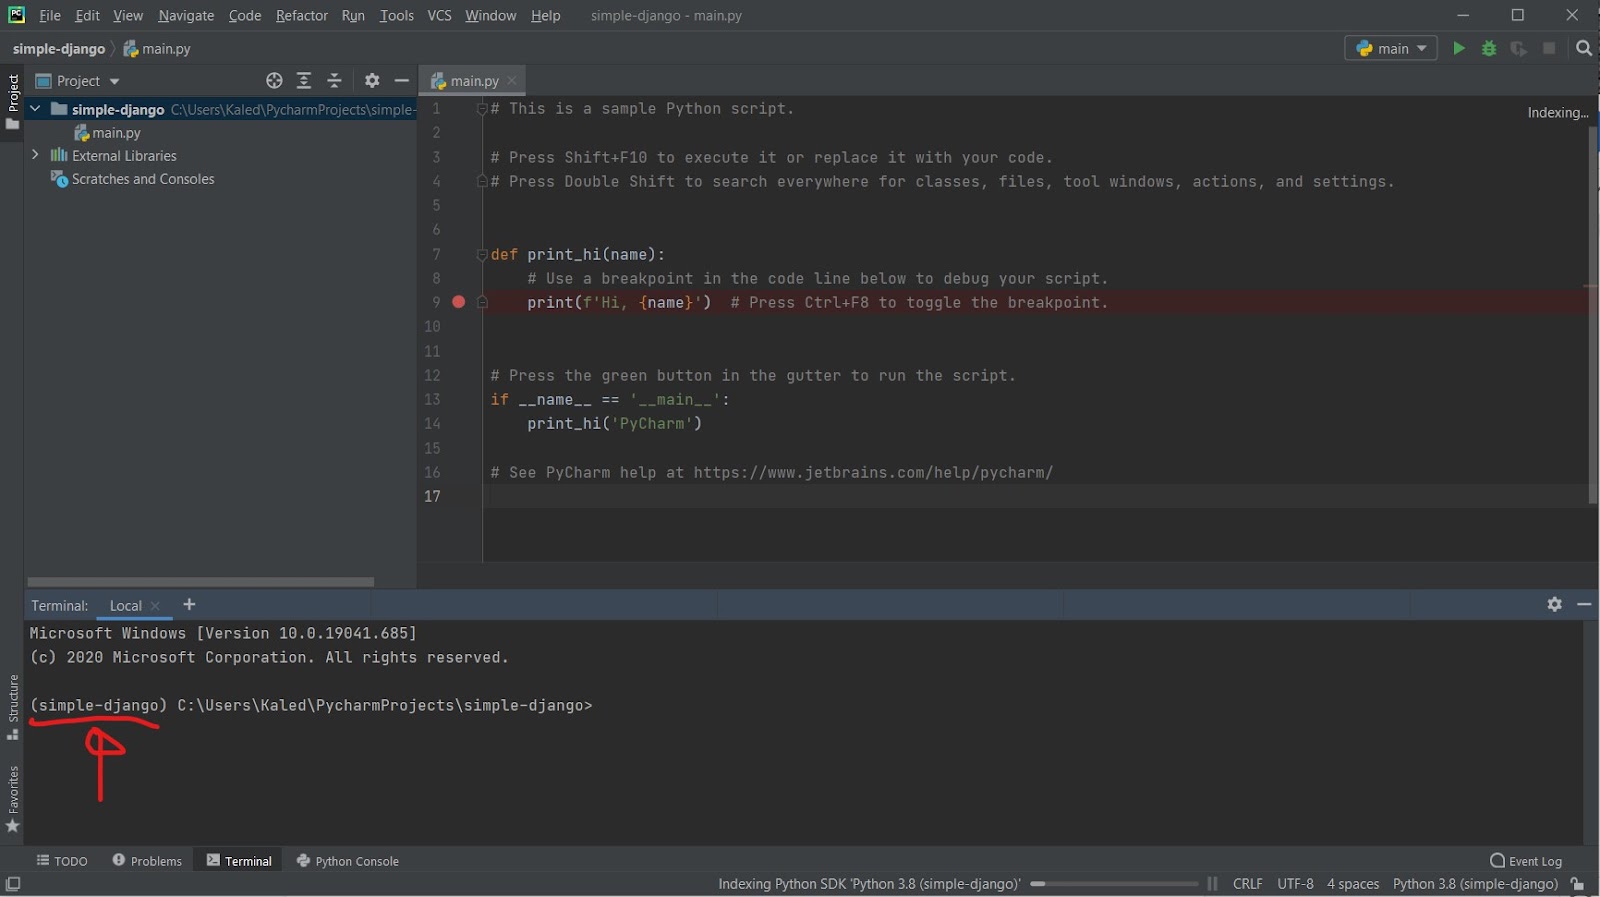Open the Event Log
The image size is (1600, 897).
1526,861
